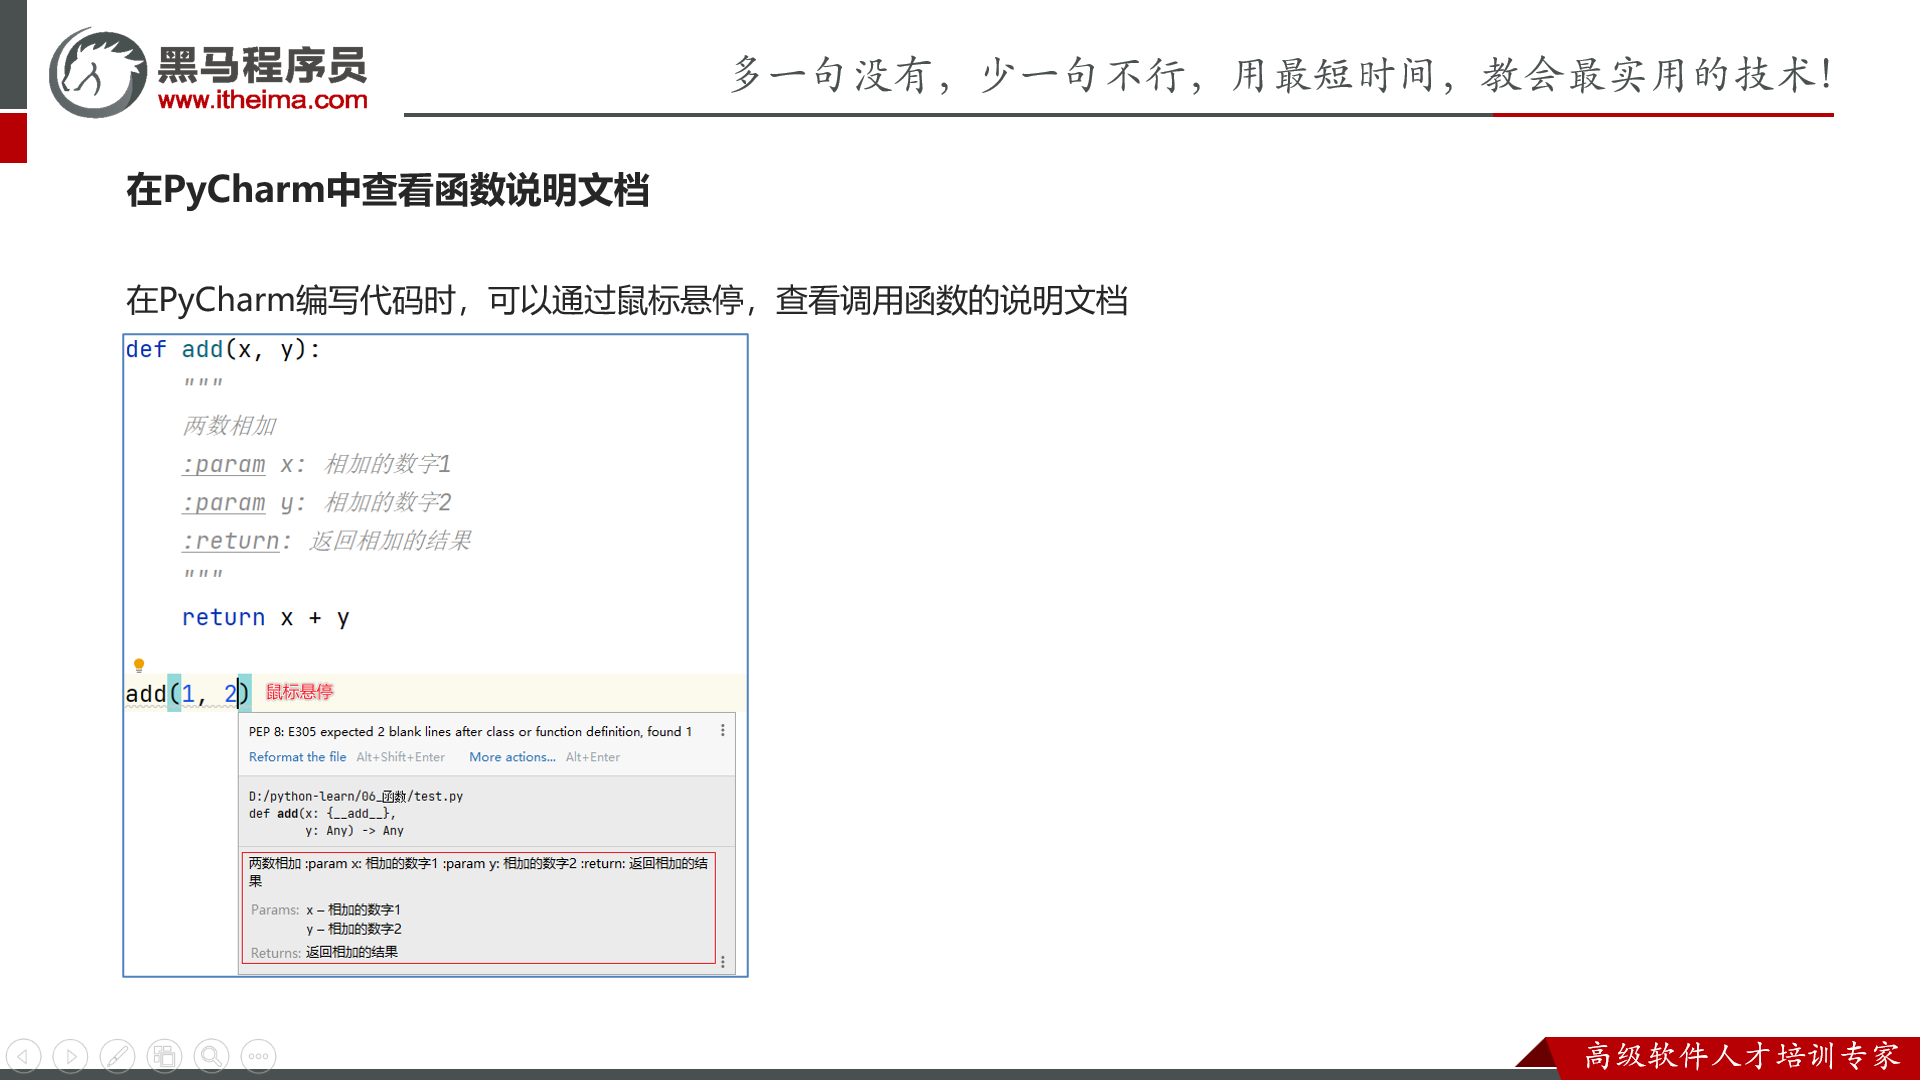
Task: Click www.itheima.com website address
Action: [262, 100]
